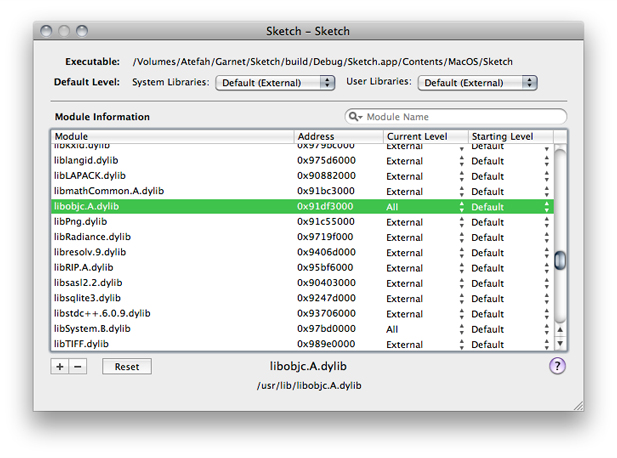This screenshot has height=458, width=617.
Task: Select the libSystem.B.dylib module row
Action: click(303, 329)
